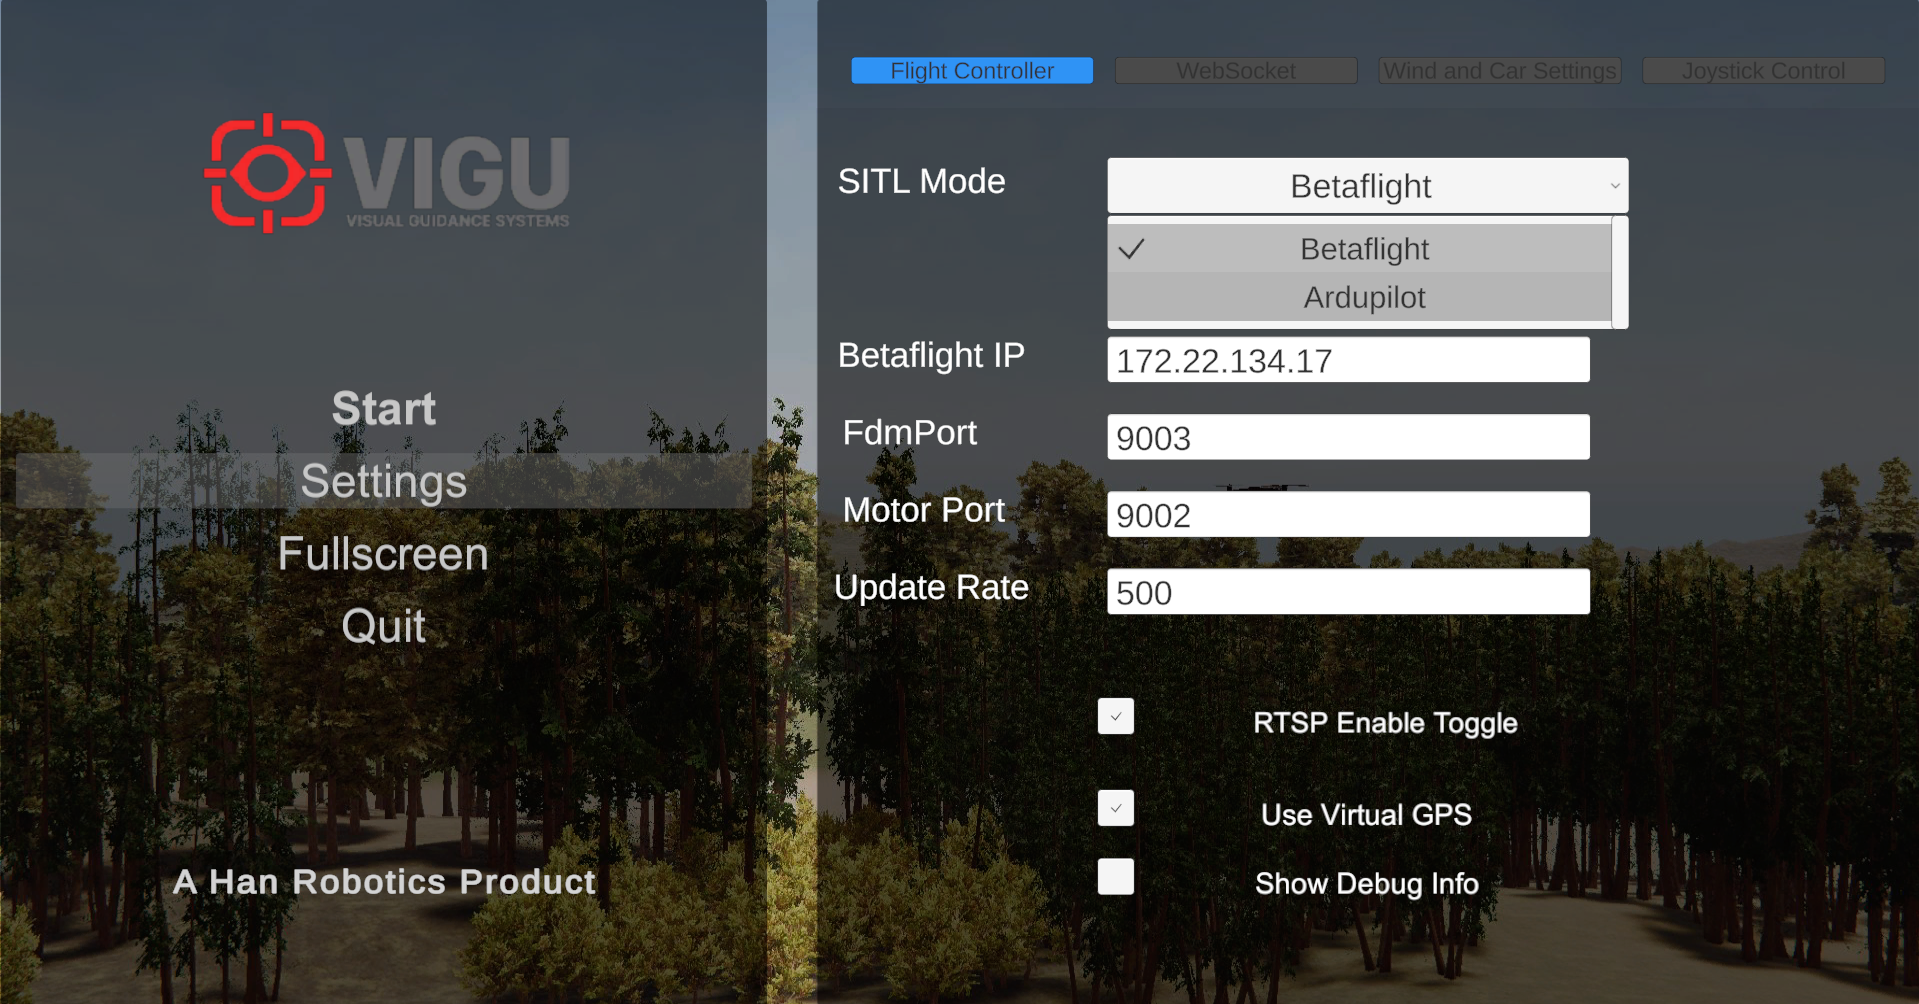The height and width of the screenshot is (1004, 1919).
Task: Click the dropdown list scrollbar
Action: coord(1620,272)
